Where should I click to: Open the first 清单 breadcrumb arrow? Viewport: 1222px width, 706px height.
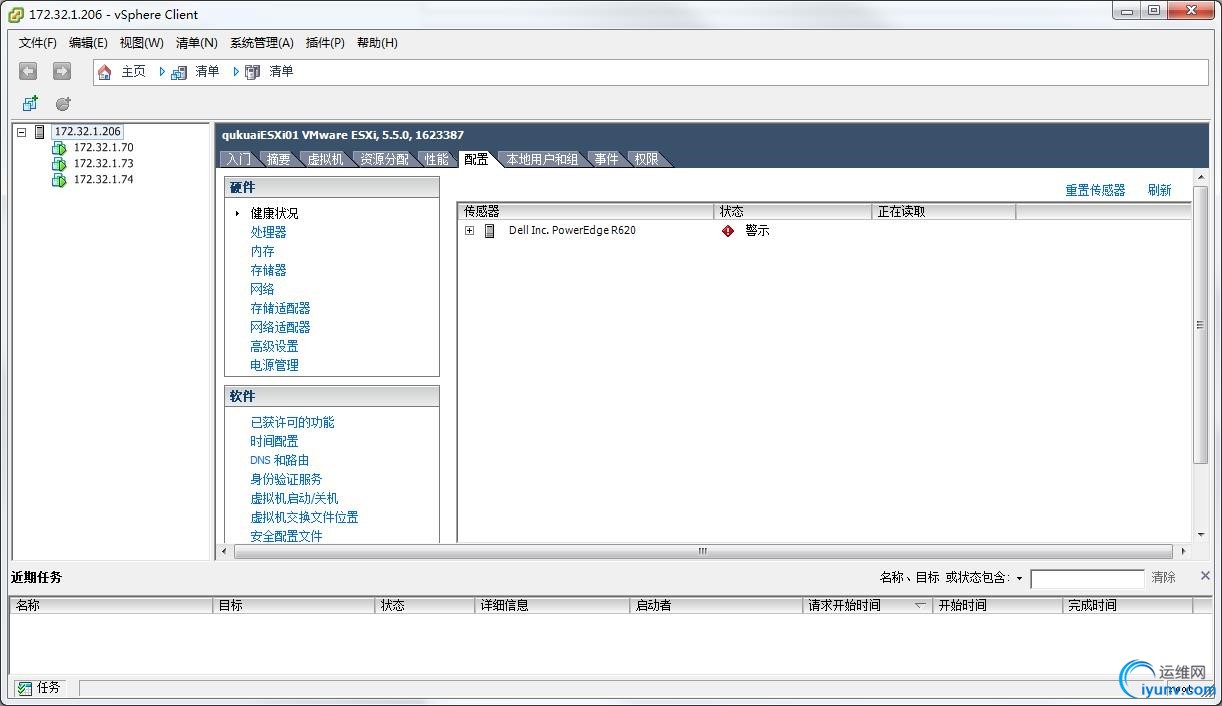(x=162, y=72)
